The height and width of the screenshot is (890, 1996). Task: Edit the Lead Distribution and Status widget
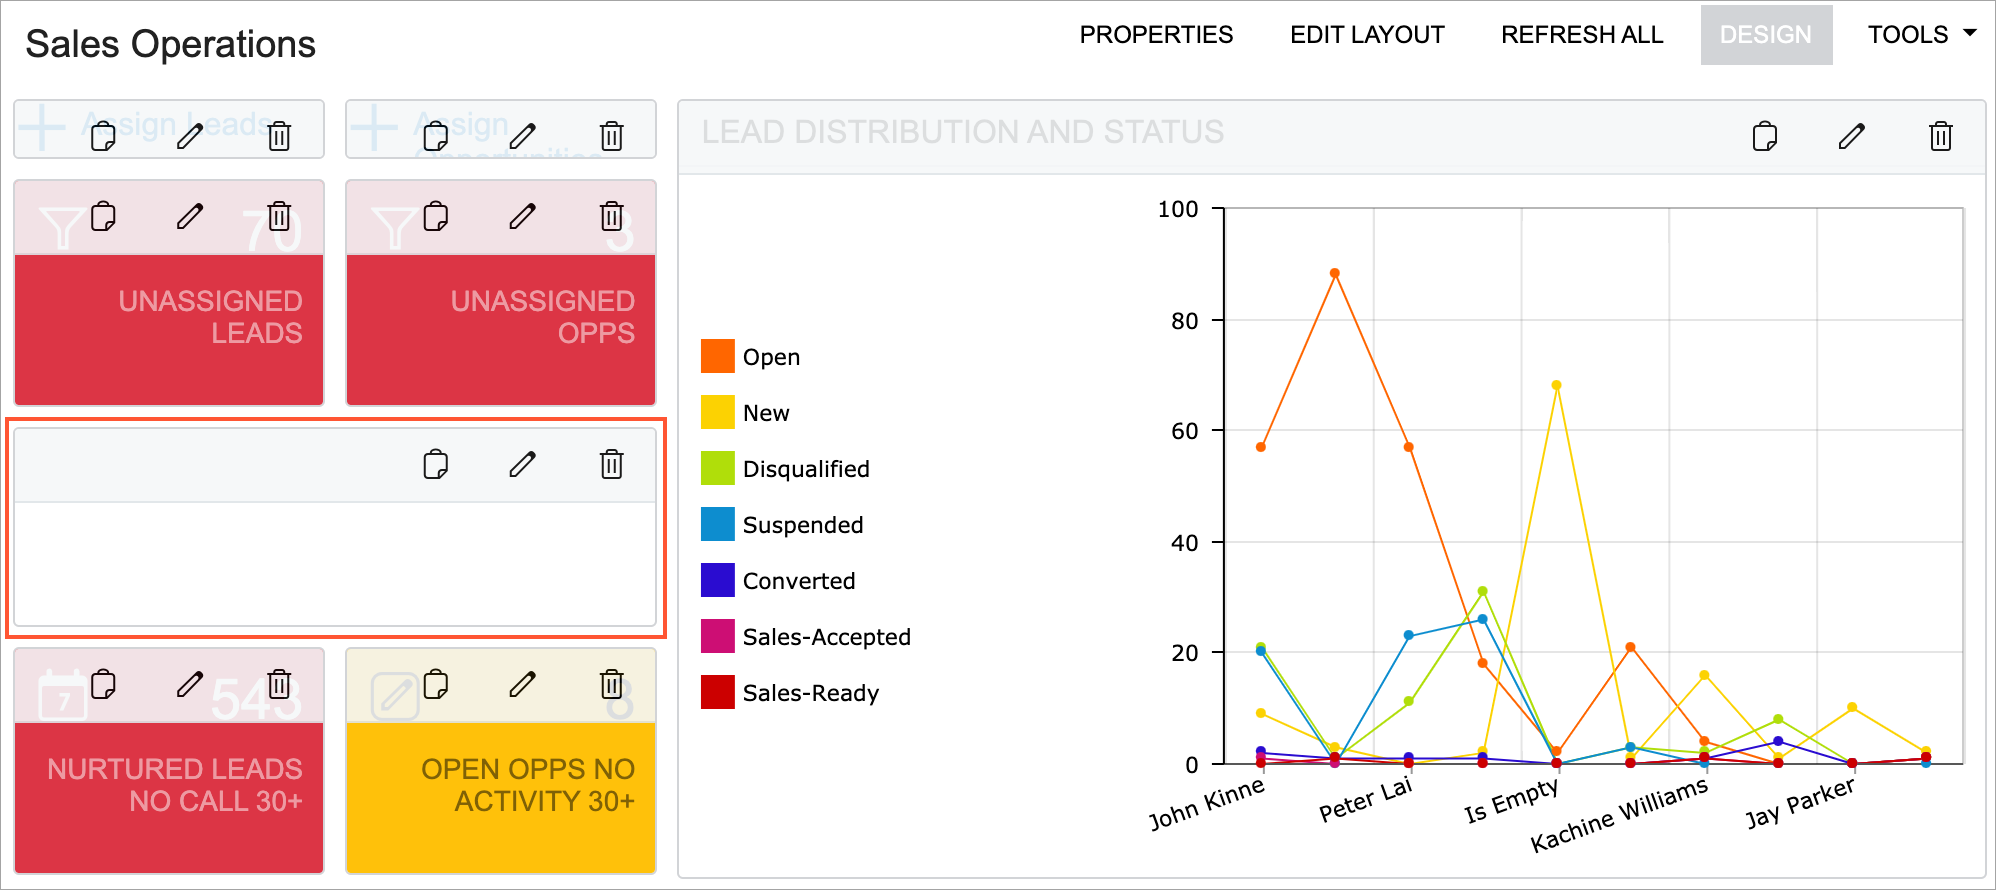coord(1851,136)
